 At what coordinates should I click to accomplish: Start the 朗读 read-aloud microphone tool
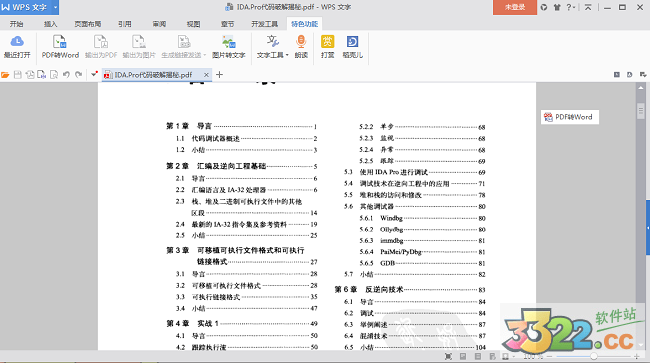[x=301, y=46]
